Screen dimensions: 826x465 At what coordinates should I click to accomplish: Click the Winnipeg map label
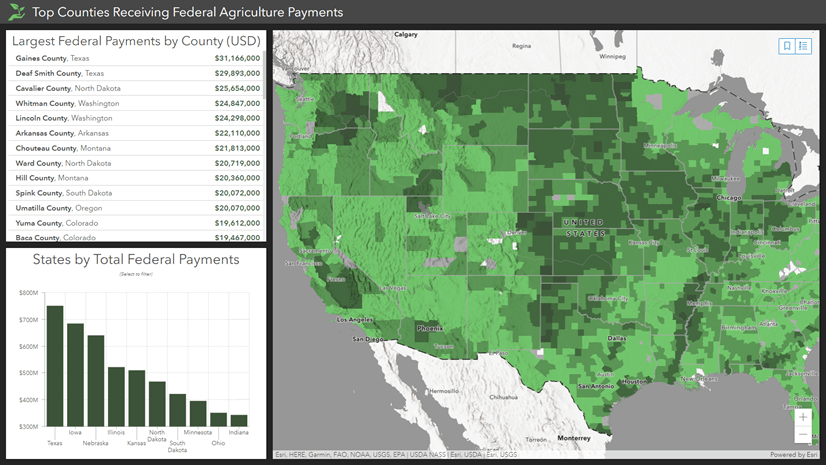point(612,56)
